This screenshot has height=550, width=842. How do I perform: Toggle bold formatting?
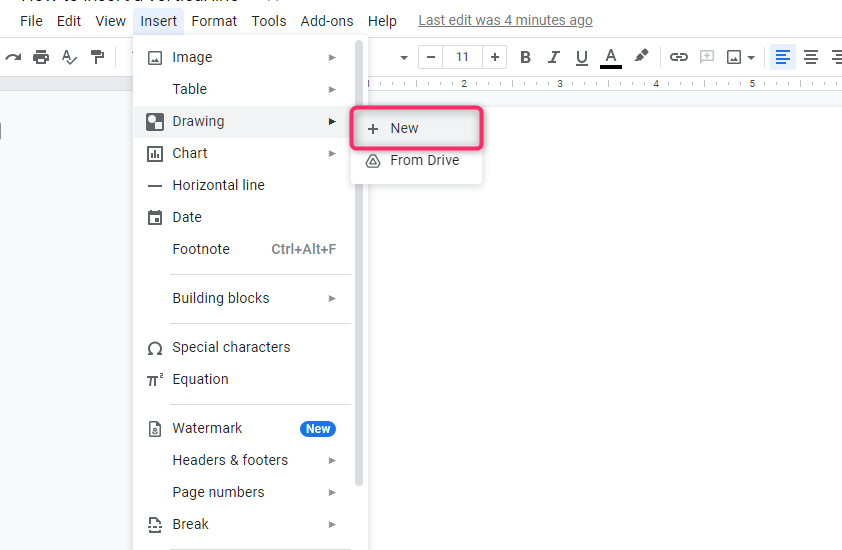525,57
